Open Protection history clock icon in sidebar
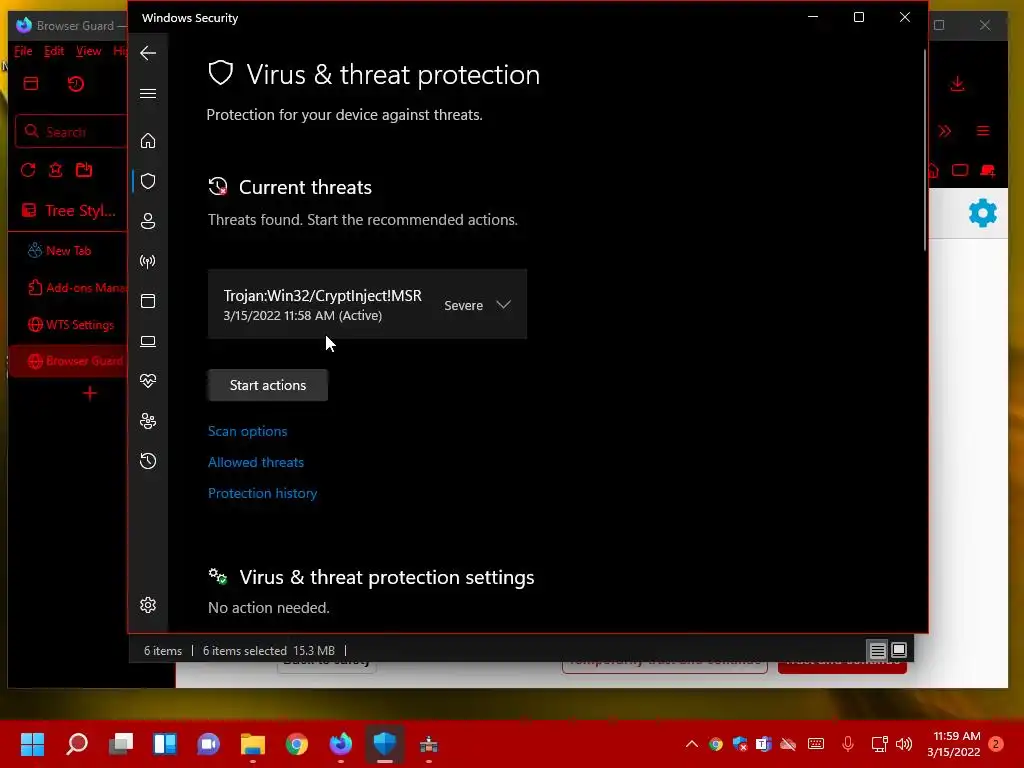The width and height of the screenshot is (1024, 768). click(148, 461)
